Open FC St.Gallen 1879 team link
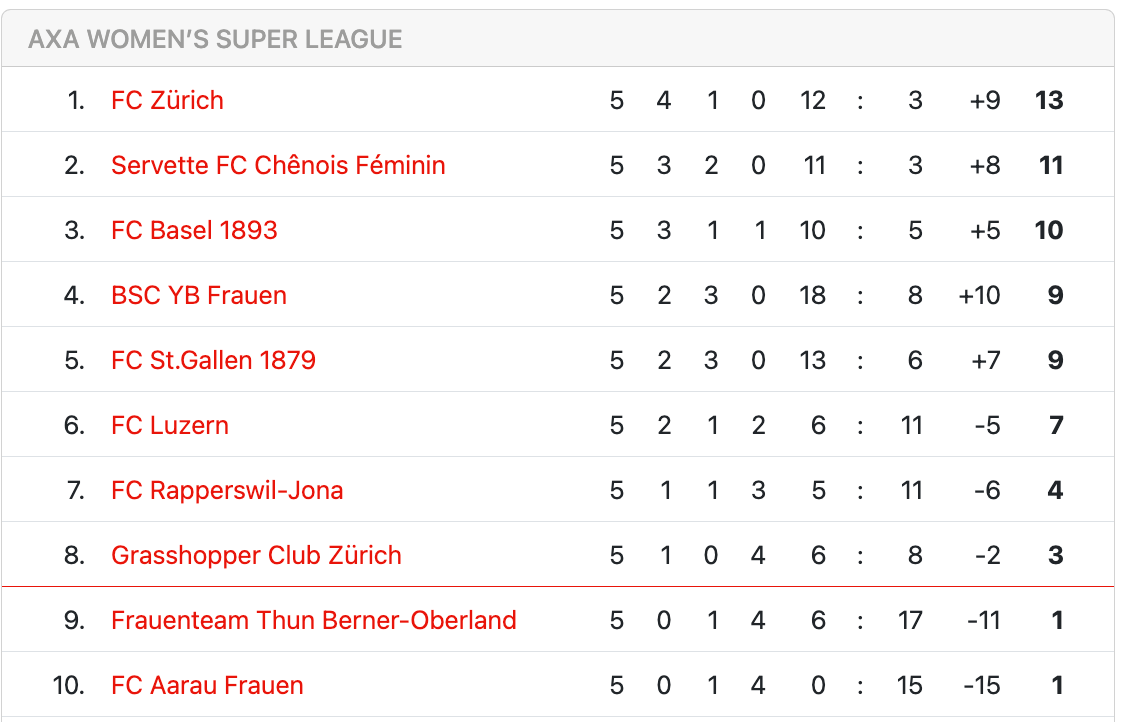The width and height of the screenshot is (1122, 722). (x=213, y=360)
